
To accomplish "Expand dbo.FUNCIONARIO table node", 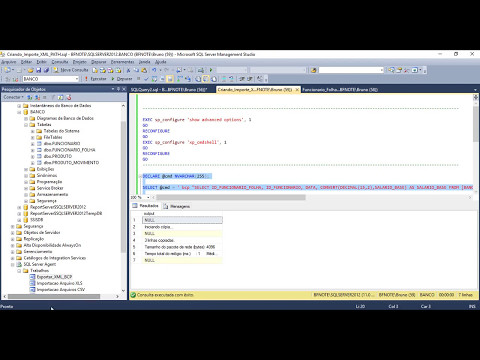I will coord(33,144).
